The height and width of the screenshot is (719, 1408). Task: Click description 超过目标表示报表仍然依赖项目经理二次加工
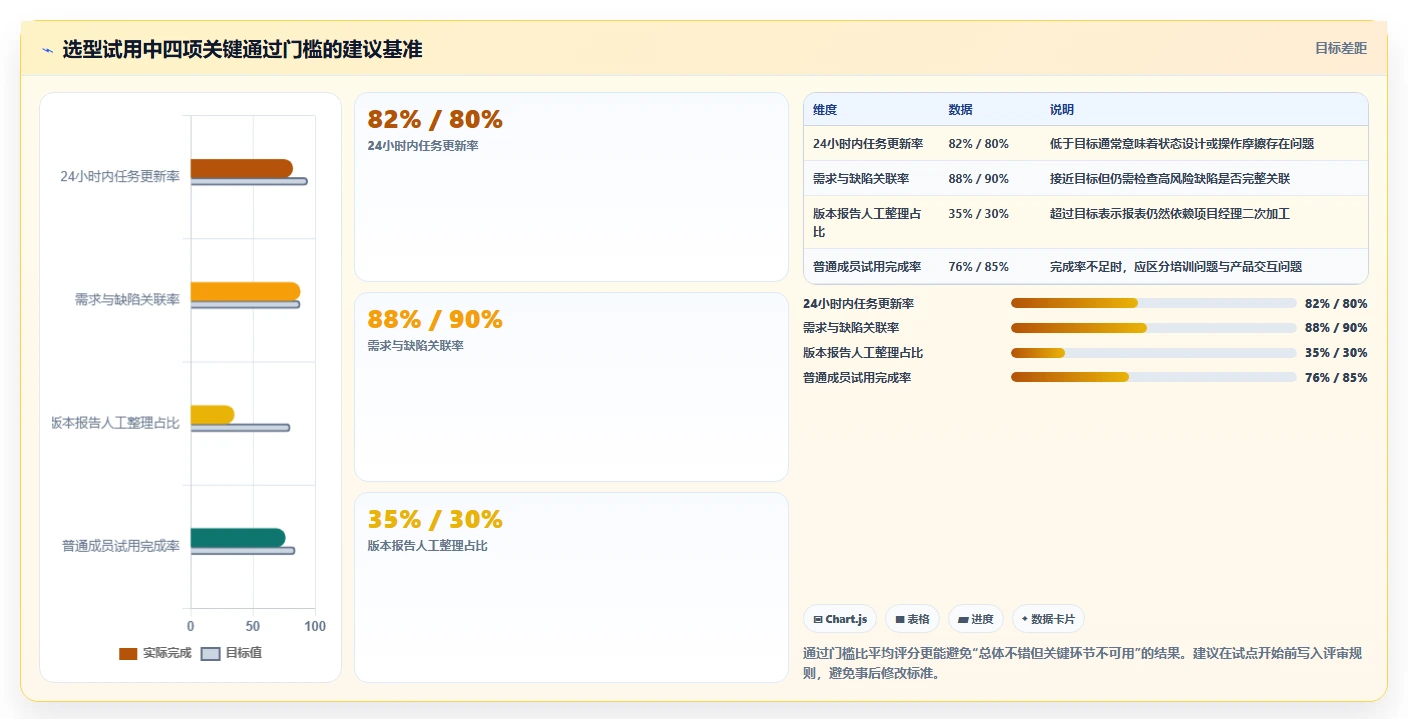pos(1170,214)
